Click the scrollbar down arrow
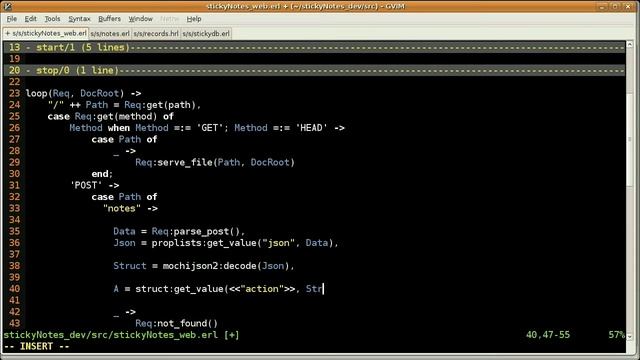Screen dimensions: 640x360 click(x=630, y=336)
